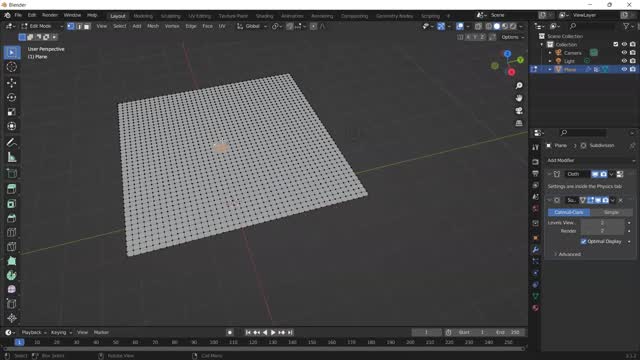This screenshot has width=640, height=360.
Task: Toggle X-Ray display in viewport header
Action: point(478,26)
